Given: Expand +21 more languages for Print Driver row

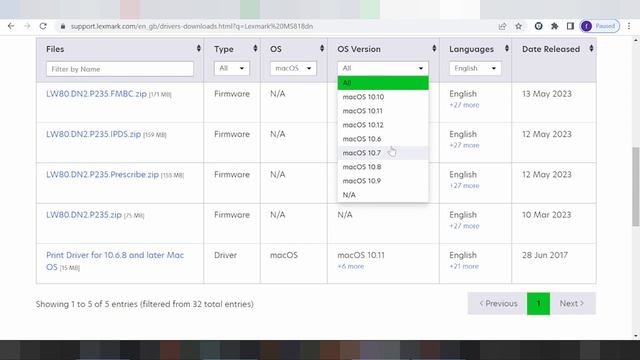Looking at the screenshot, I should click(x=464, y=266).
